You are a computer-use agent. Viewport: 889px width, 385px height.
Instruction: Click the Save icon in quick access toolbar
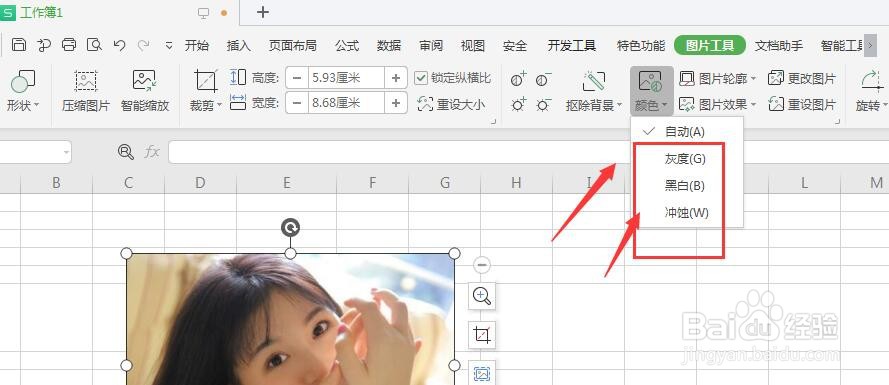click(19, 45)
